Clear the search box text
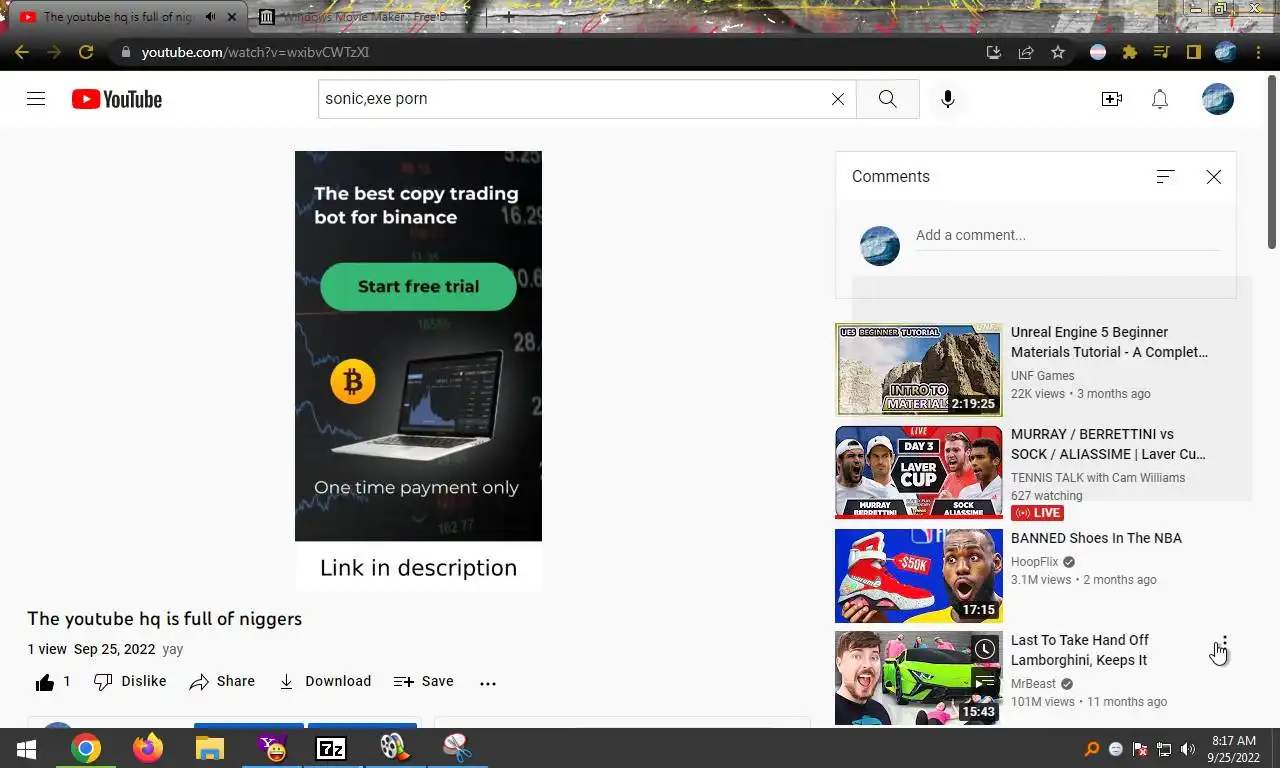 tap(838, 99)
